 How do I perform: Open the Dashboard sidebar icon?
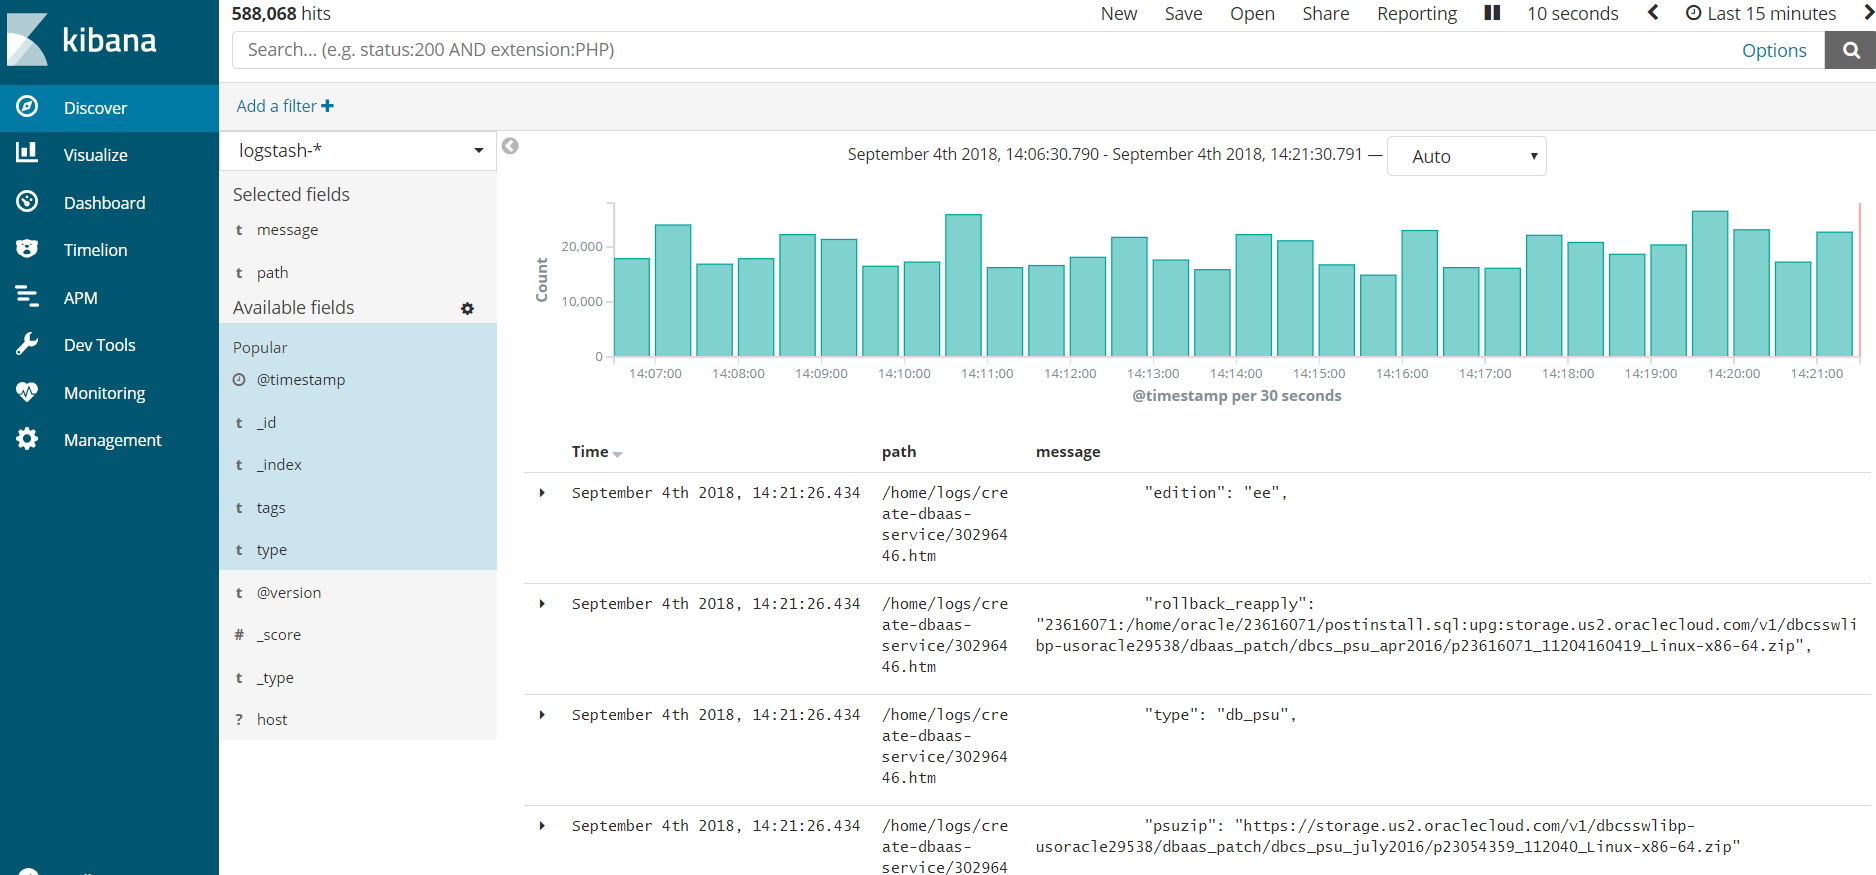pyautogui.click(x=27, y=201)
